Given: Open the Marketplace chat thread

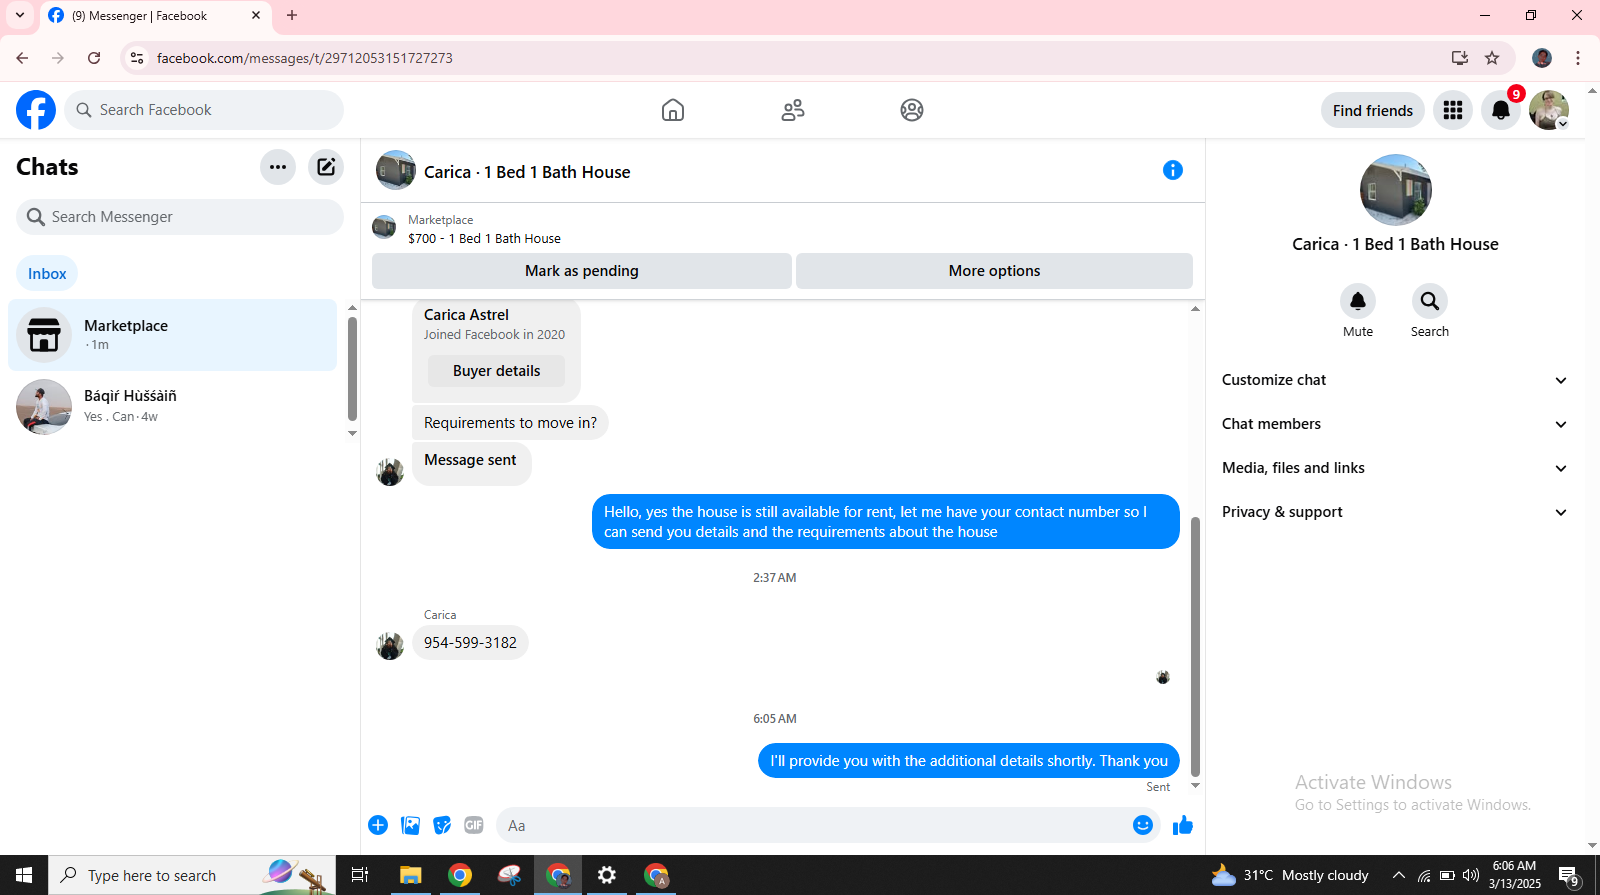Looking at the screenshot, I should [172, 335].
